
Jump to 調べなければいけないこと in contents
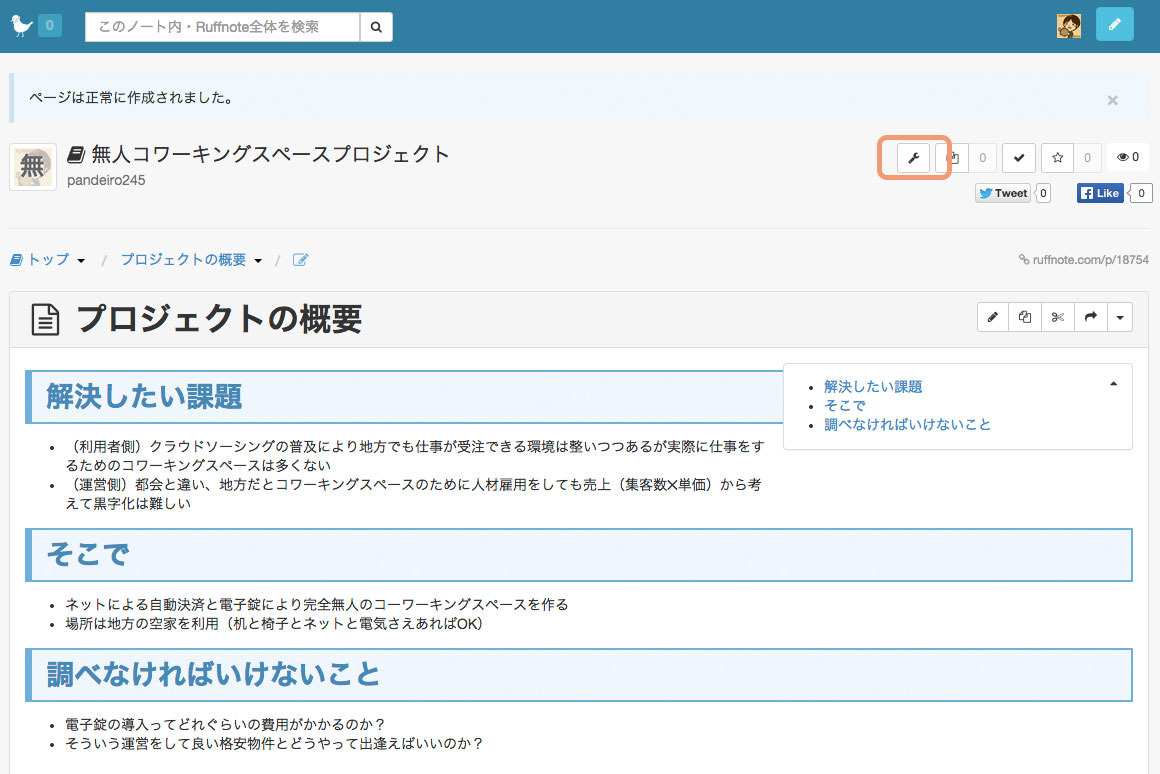[907, 425]
